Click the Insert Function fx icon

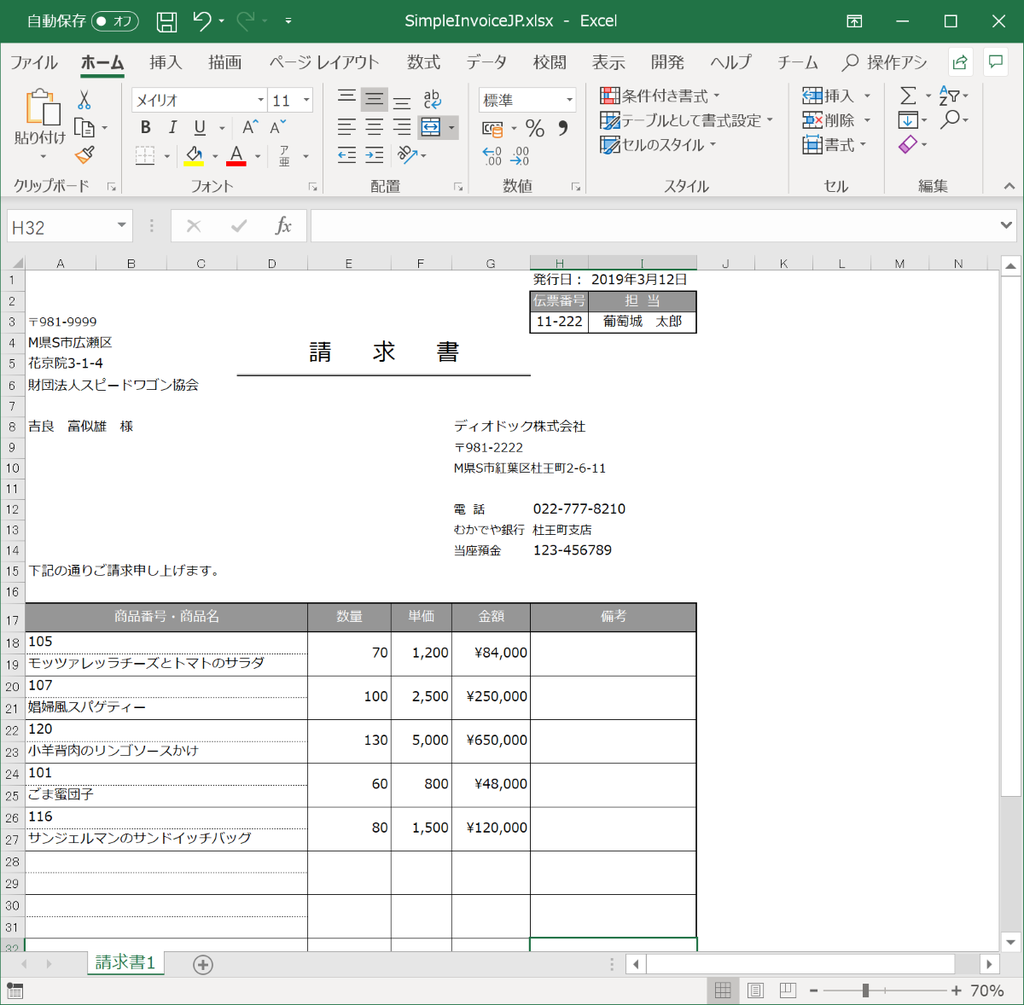(x=283, y=226)
